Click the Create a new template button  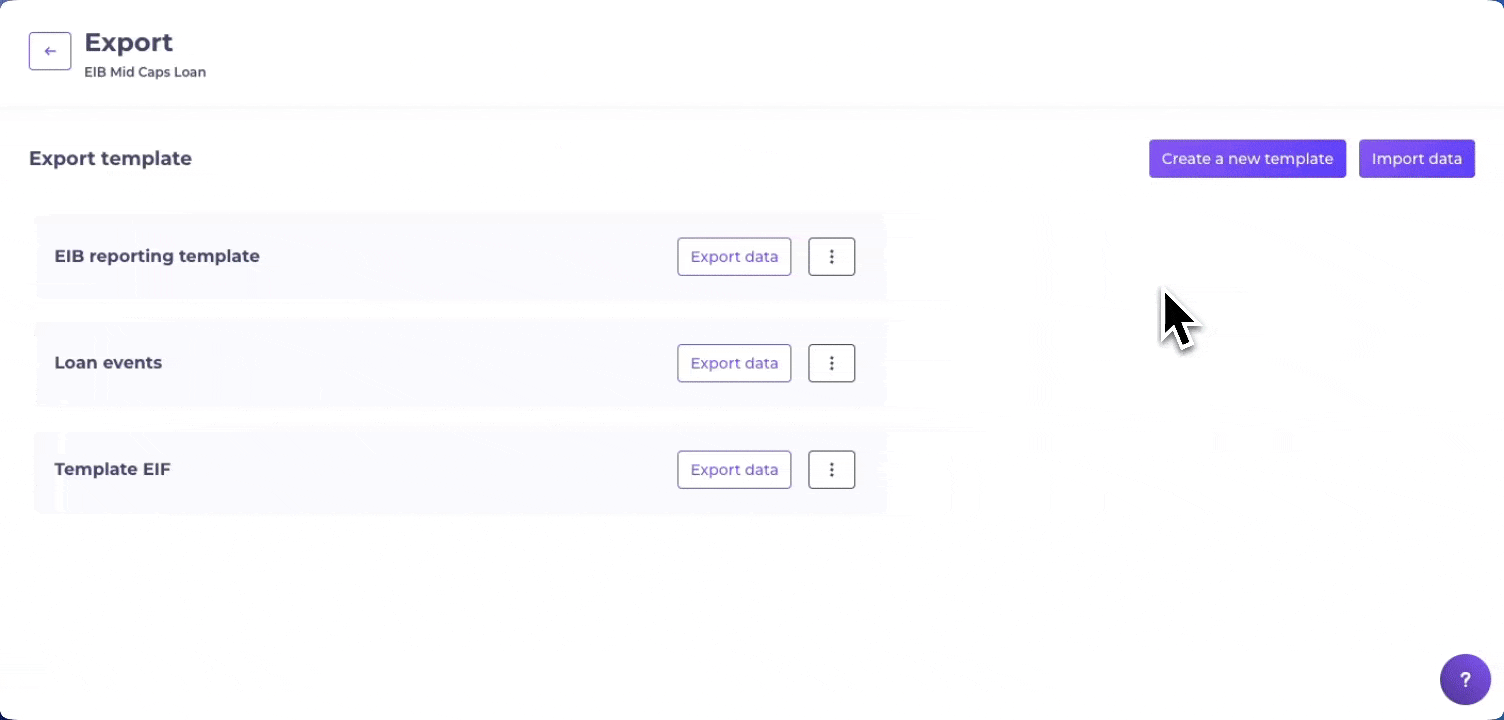pyautogui.click(x=1247, y=158)
